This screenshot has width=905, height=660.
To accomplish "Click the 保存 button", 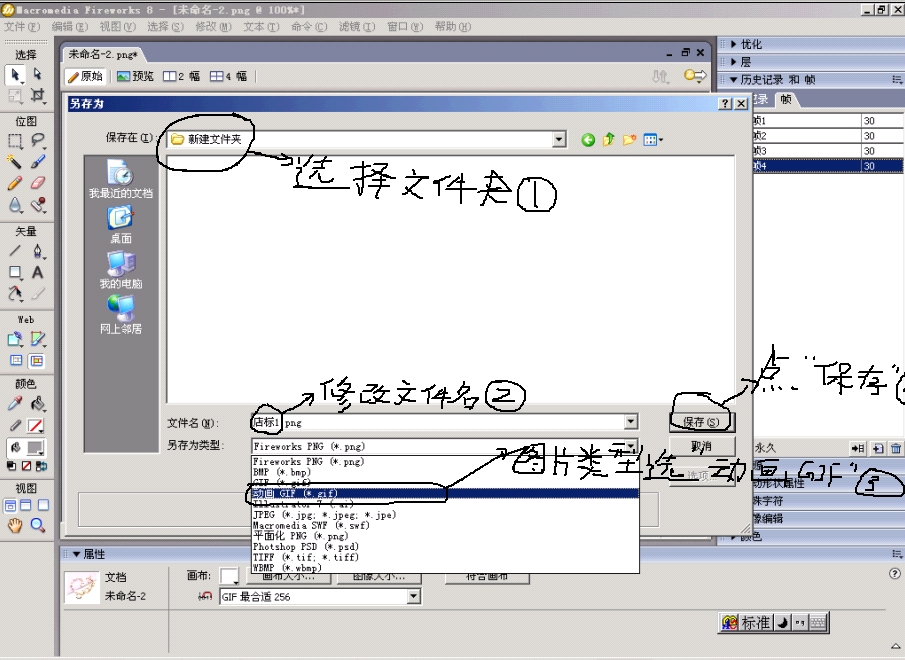I will click(702, 422).
